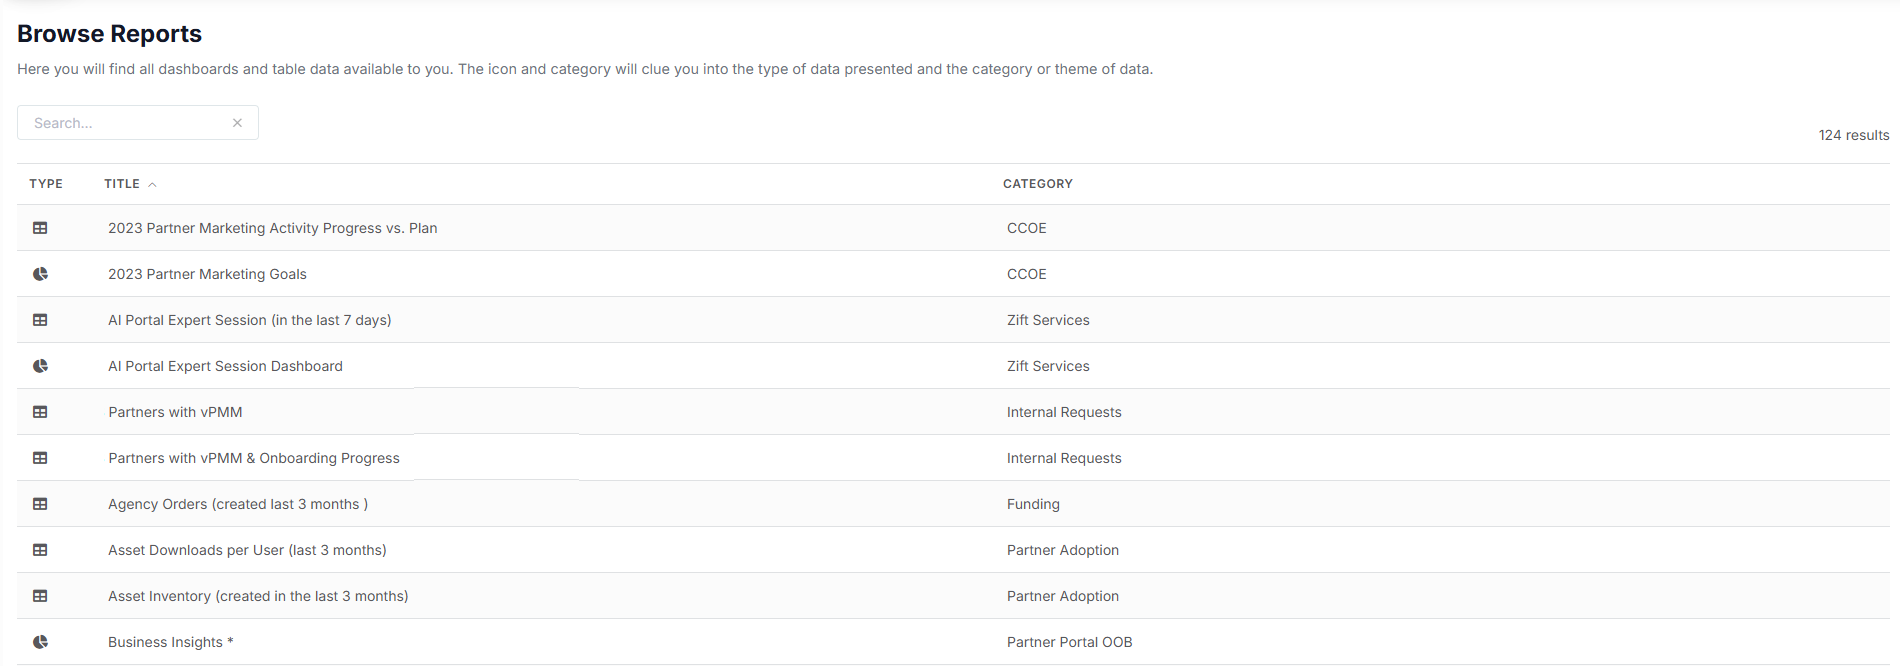Click pie chart icon for Business Insights
Viewport: 1900px width, 666px height.
click(40, 642)
